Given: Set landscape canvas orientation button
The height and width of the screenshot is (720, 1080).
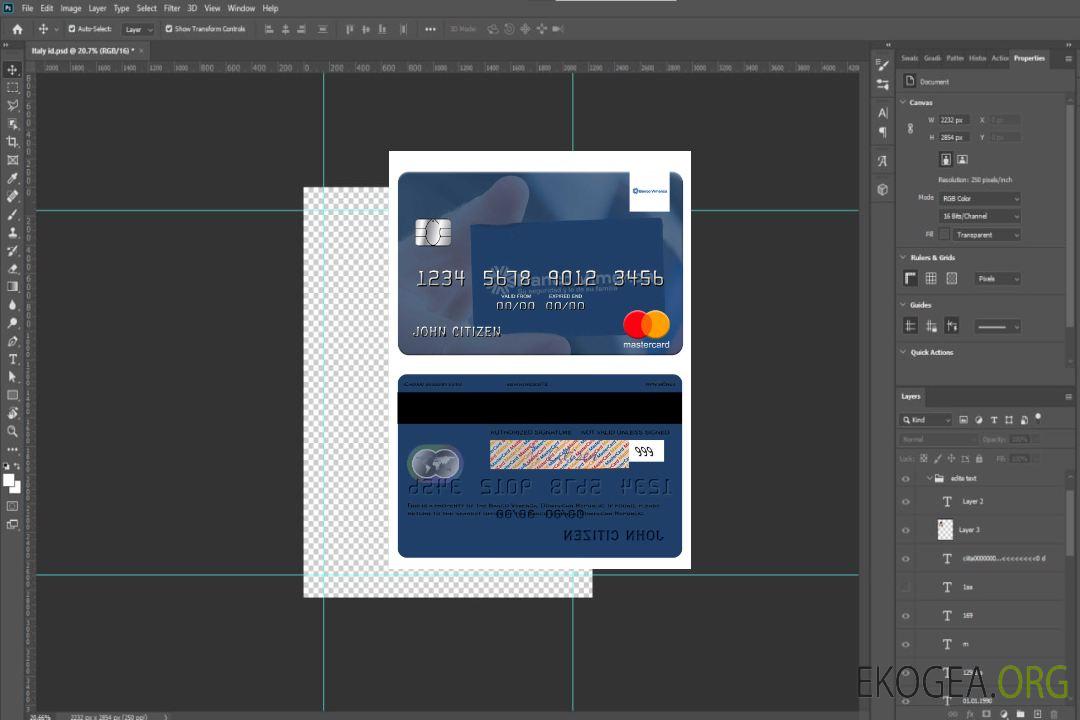Looking at the screenshot, I should (962, 159).
